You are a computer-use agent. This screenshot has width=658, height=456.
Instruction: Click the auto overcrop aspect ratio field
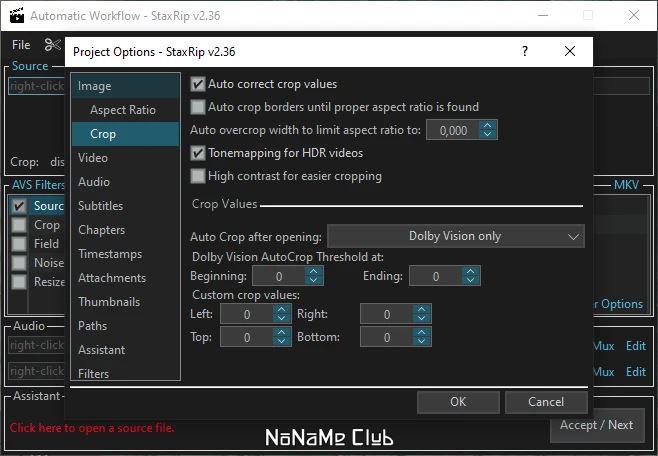[453, 130]
